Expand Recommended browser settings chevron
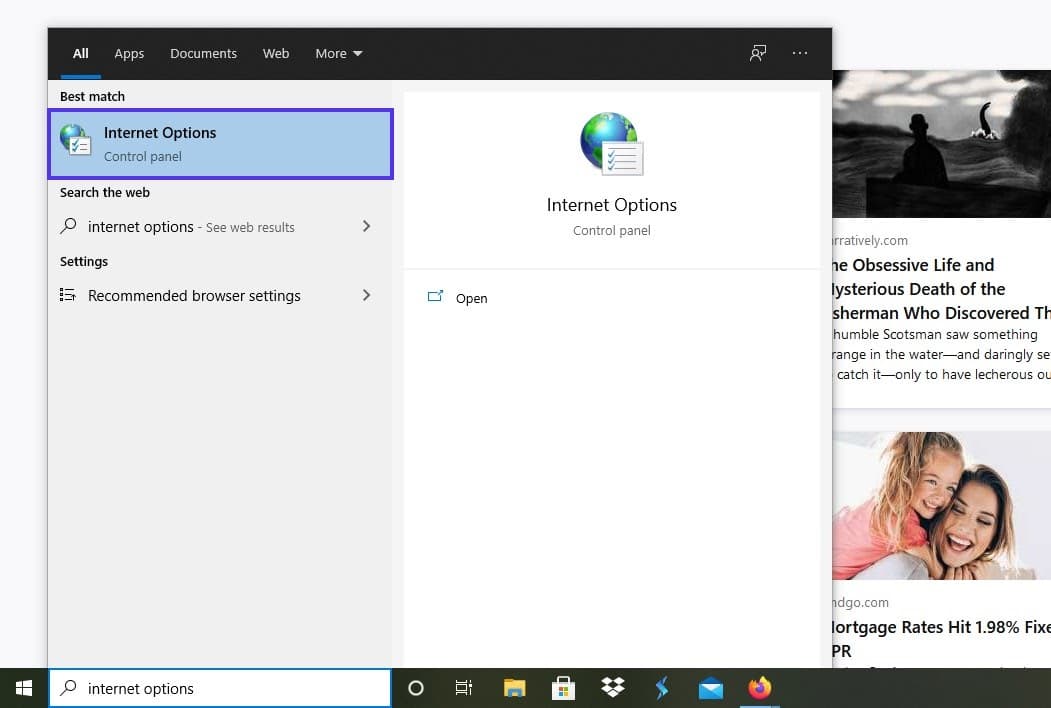1051x708 pixels. click(x=366, y=295)
